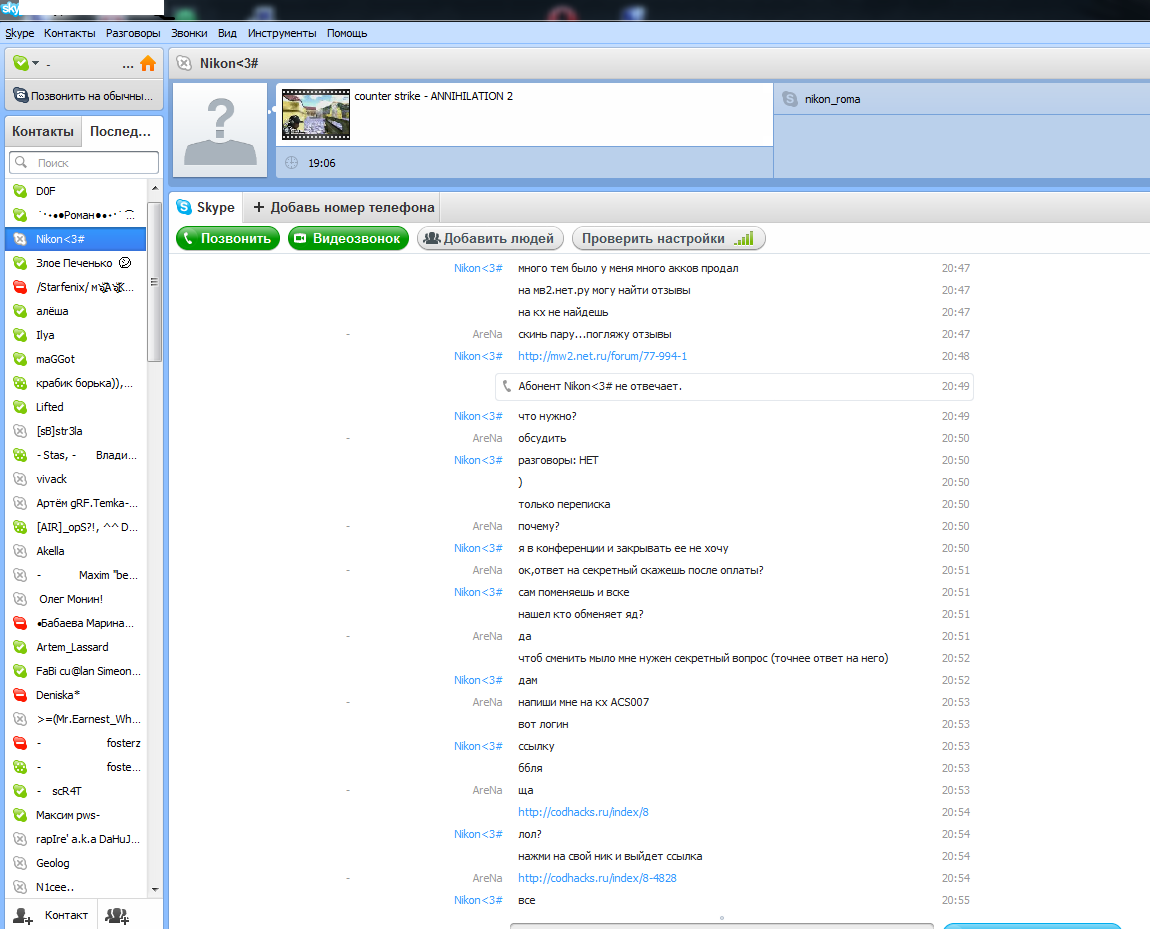1150x929 pixels.
Task: Select contact vivack
Action: [76, 479]
